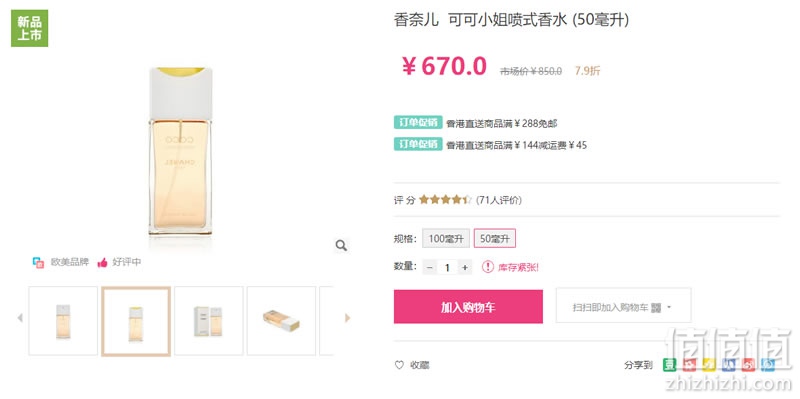Click the thumbs-up 好评中 icon
Screen dimensions: 800x399
pos(103,262)
